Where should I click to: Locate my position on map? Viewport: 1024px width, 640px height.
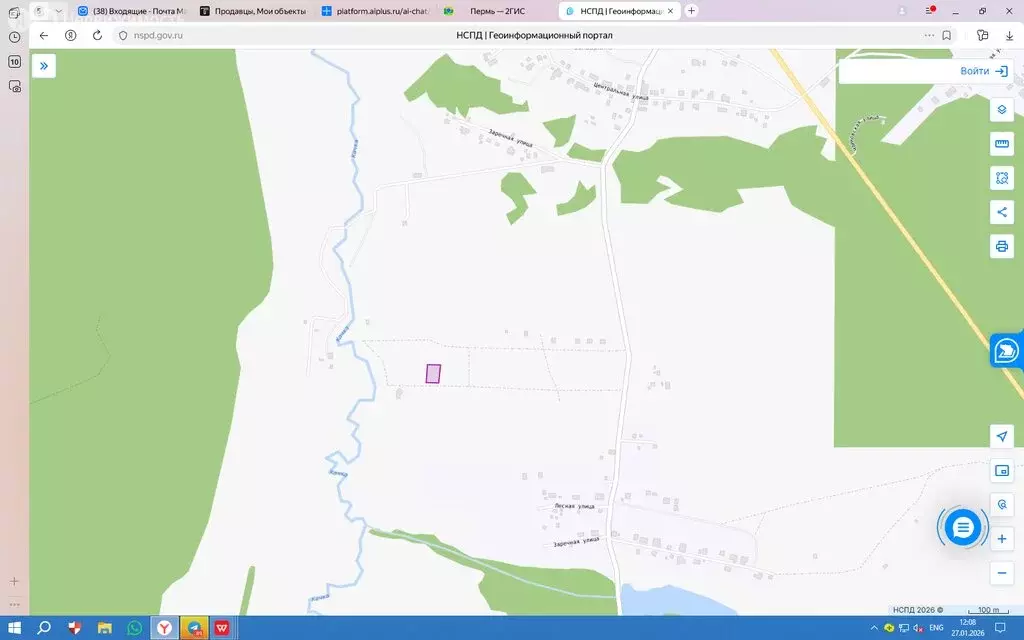[1001, 436]
